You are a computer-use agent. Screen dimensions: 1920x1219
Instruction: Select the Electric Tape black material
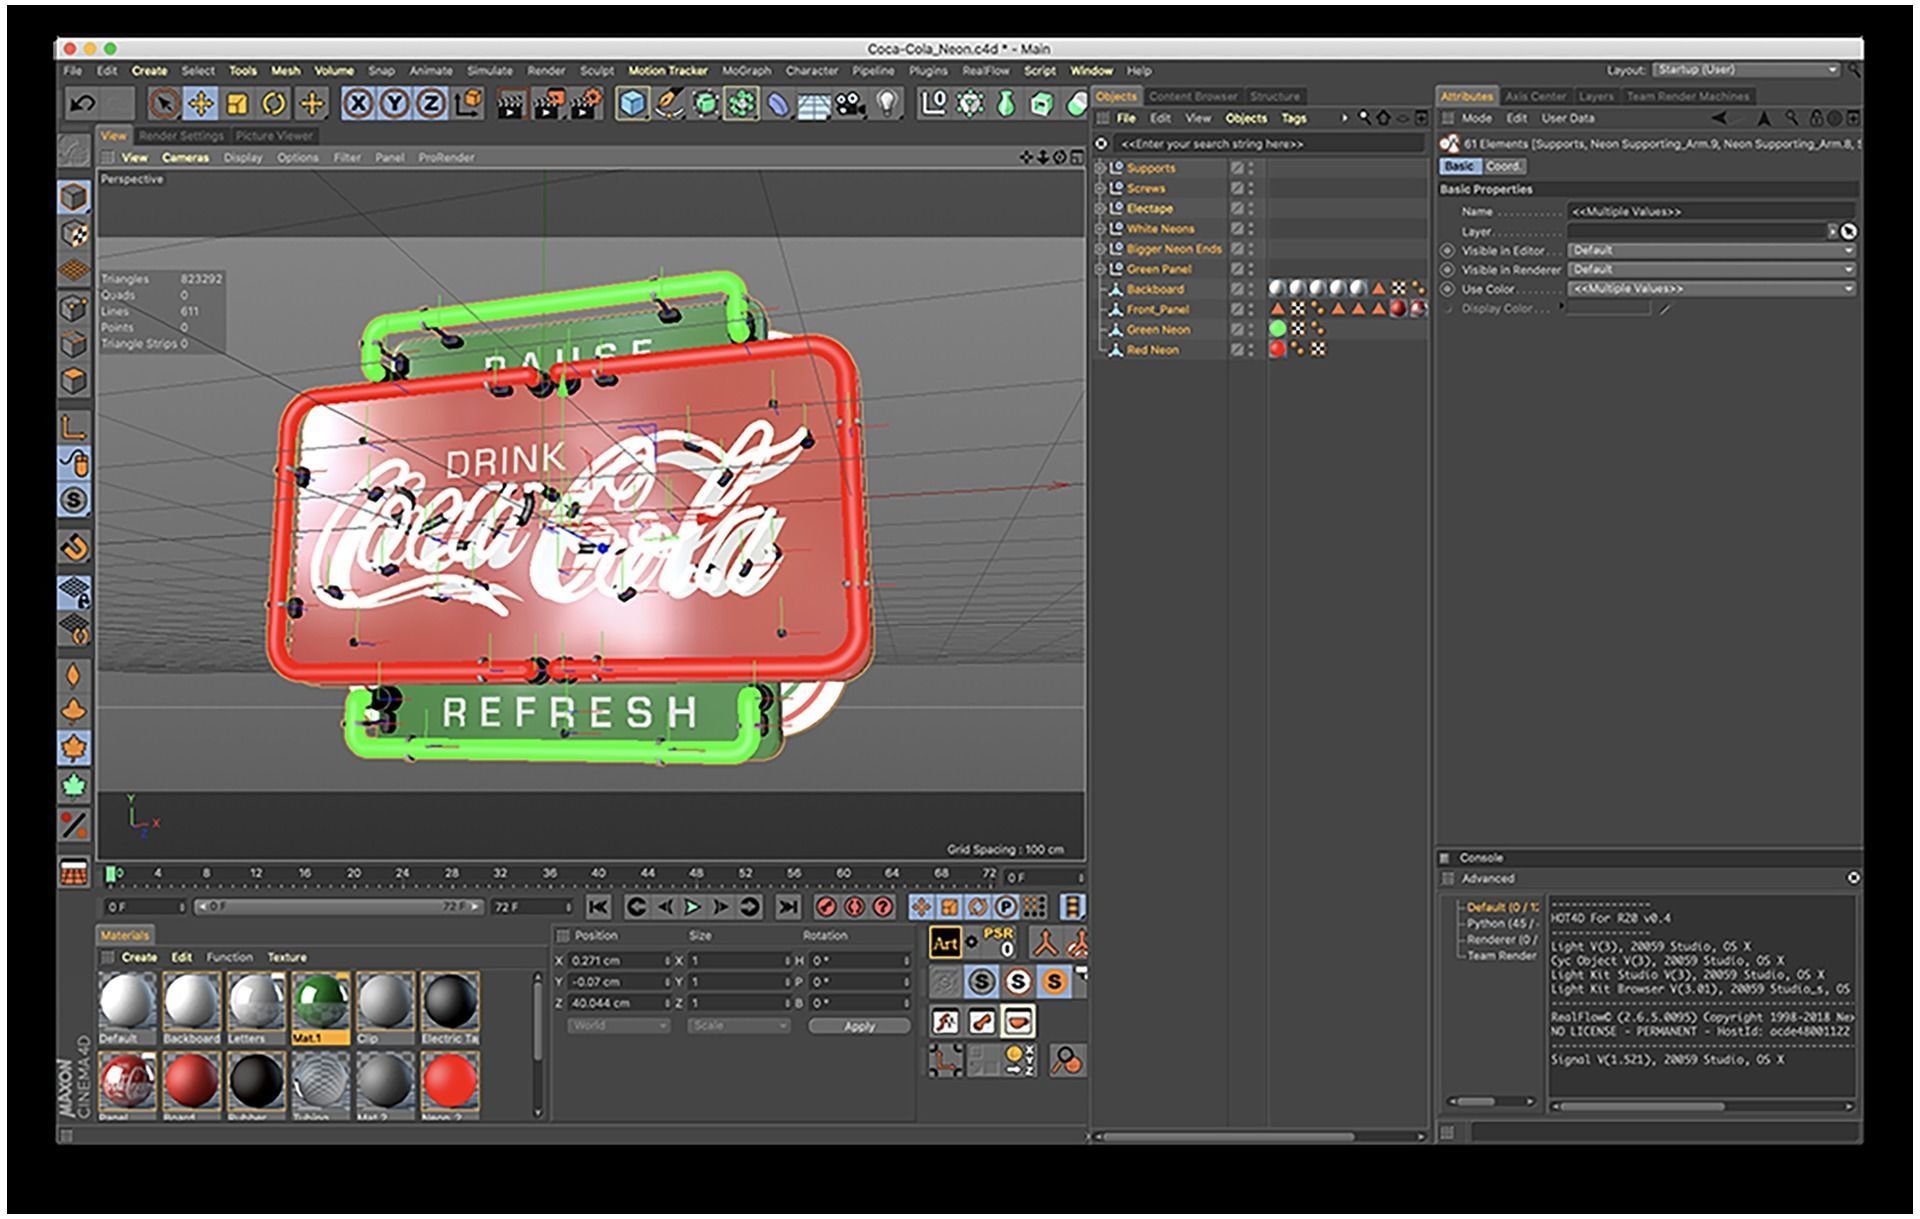click(449, 1008)
